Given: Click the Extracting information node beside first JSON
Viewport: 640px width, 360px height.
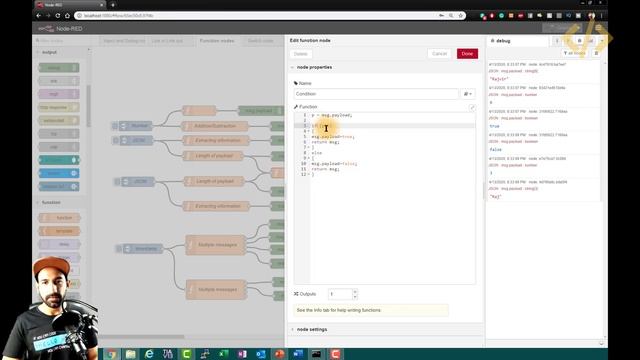Looking at the screenshot, I should coord(215,140).
